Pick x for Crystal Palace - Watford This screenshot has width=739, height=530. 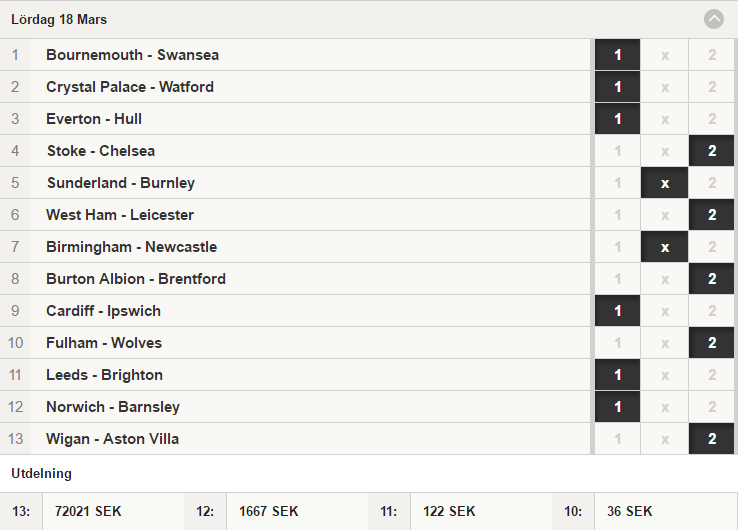665,87
